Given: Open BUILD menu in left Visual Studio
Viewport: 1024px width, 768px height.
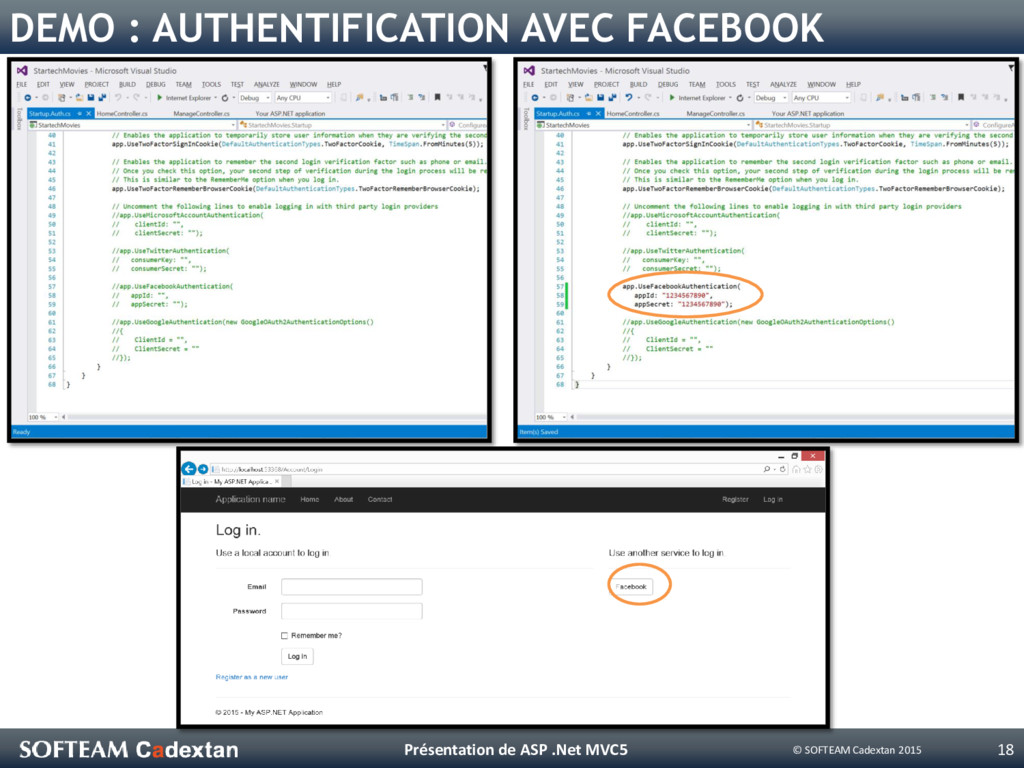Looking at the screenshot, I should click(x=127, y=84).
